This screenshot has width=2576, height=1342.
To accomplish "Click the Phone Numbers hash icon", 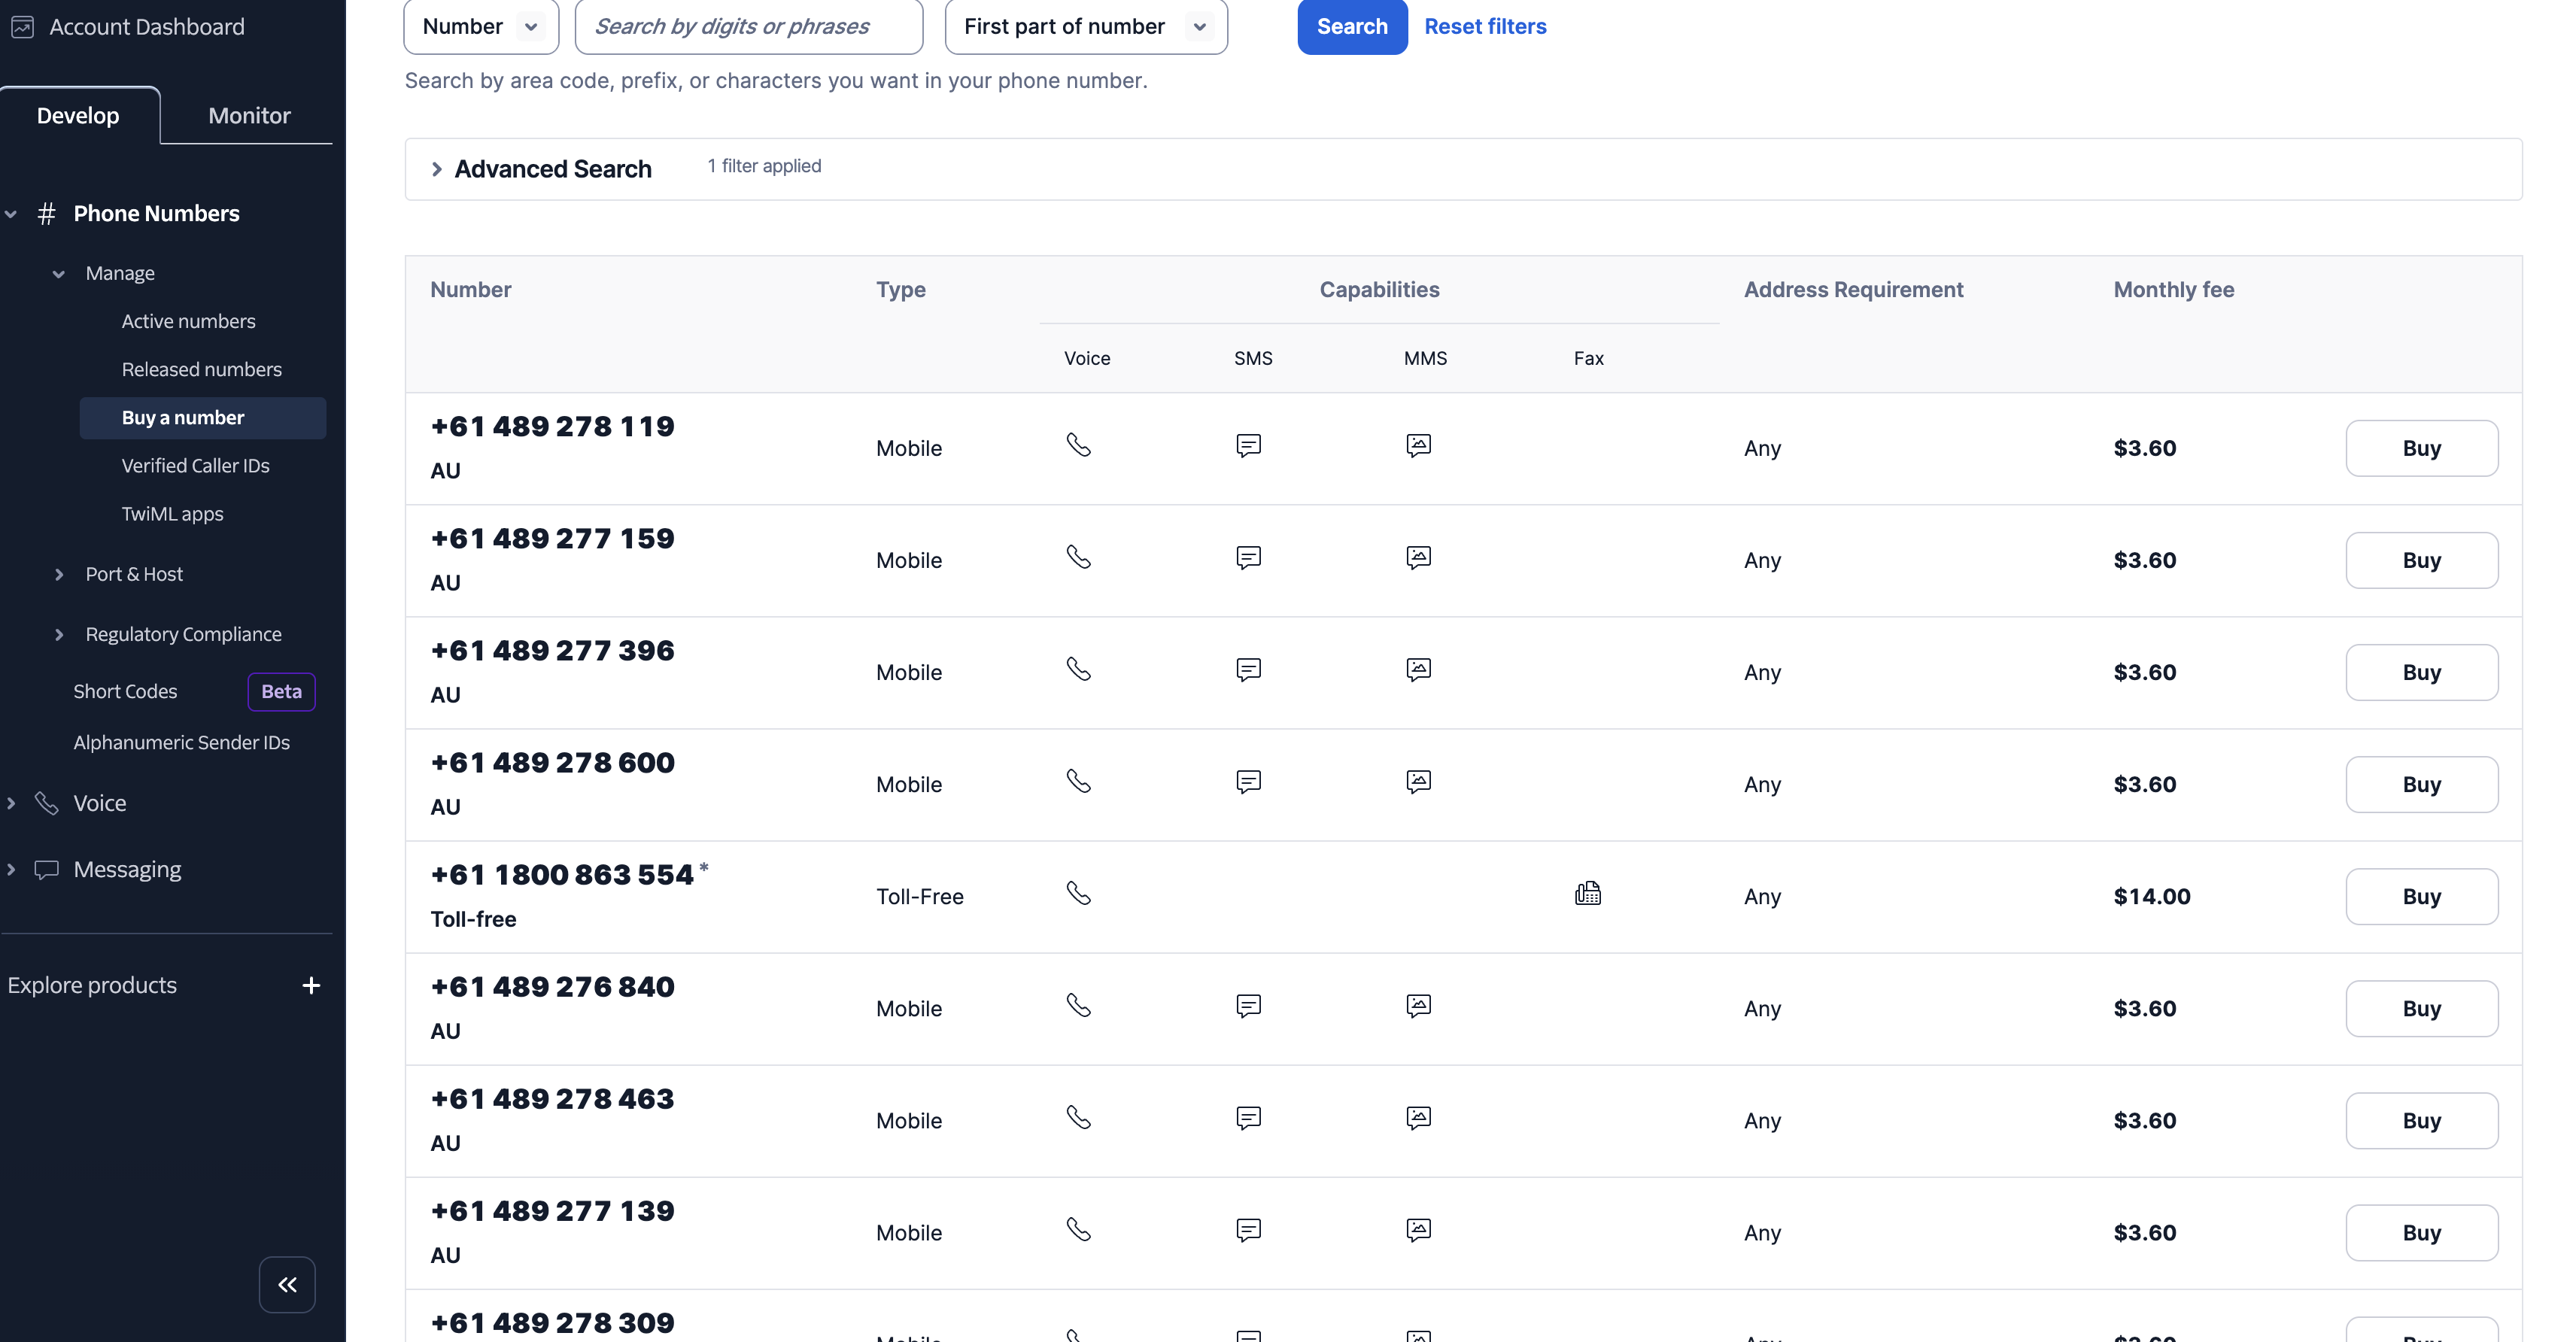I will tap(46, 213).
